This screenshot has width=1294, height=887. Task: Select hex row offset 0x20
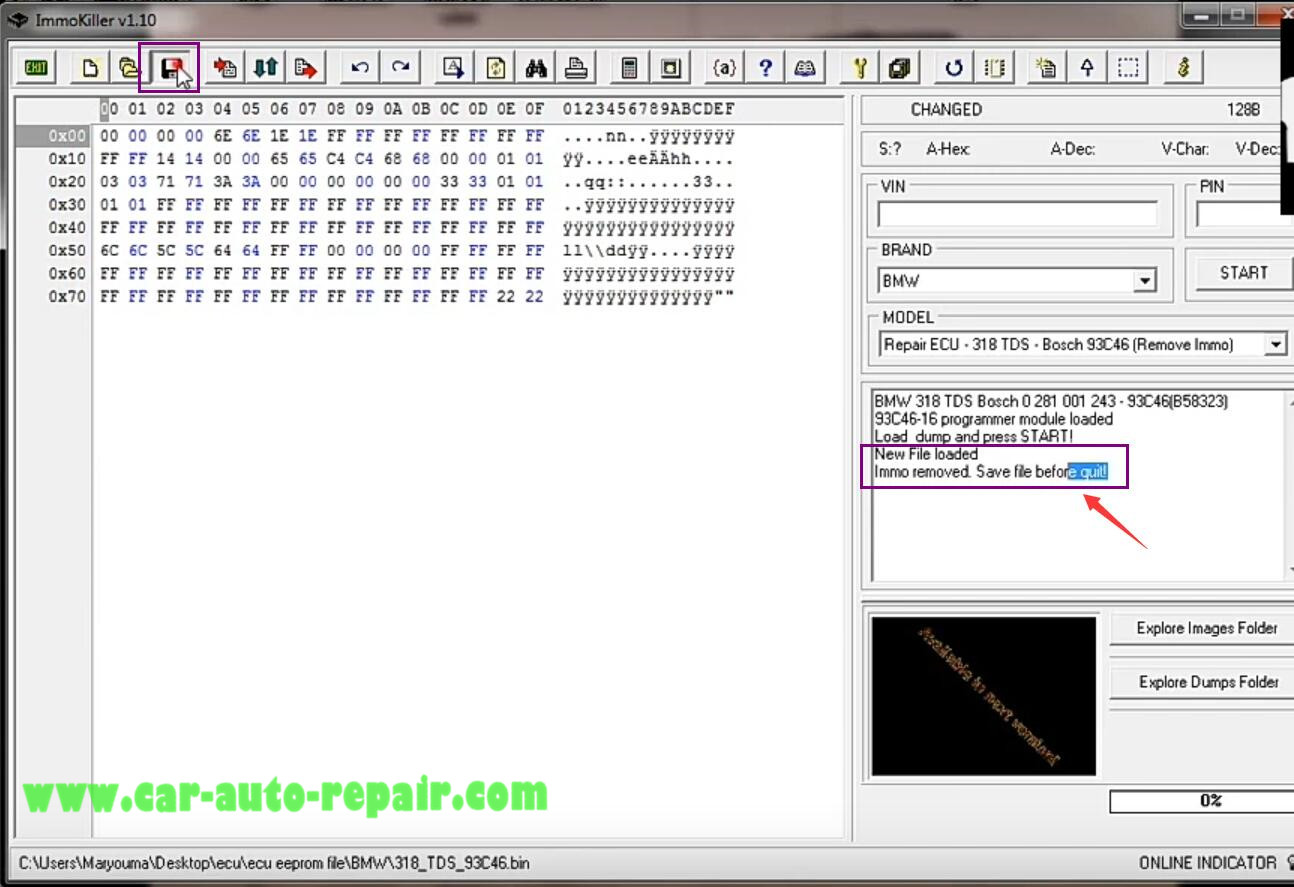(x=67, y=182)
